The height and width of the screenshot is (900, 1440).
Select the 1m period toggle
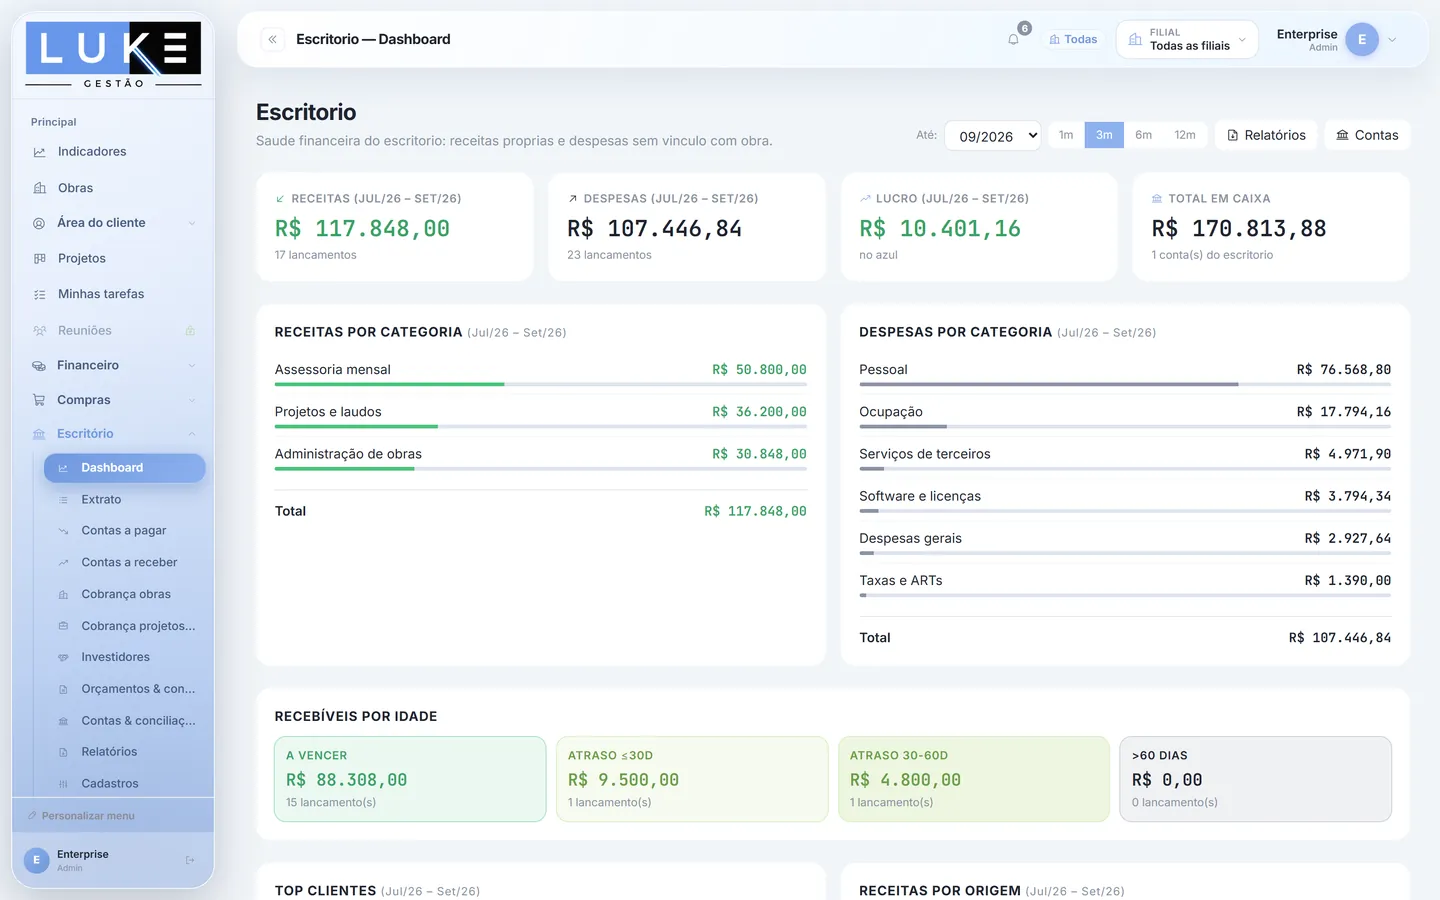pos(1066,135)
